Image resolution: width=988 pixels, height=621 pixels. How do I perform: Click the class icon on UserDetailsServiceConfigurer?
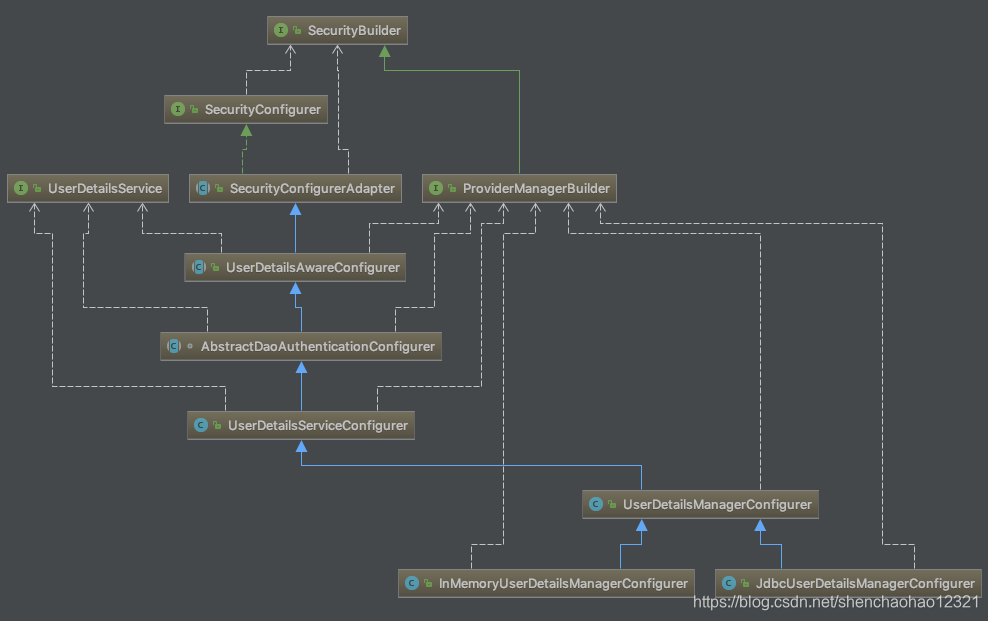point(200,425)
